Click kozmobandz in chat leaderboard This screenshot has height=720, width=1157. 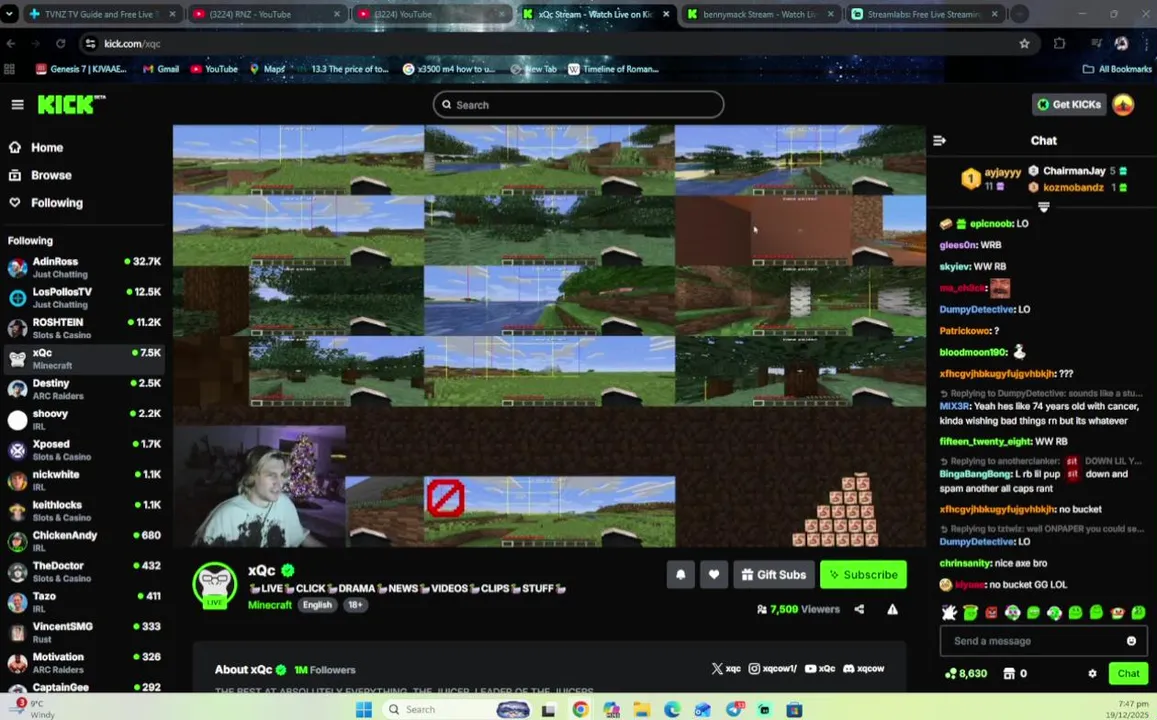click(x=1078, y=187)
